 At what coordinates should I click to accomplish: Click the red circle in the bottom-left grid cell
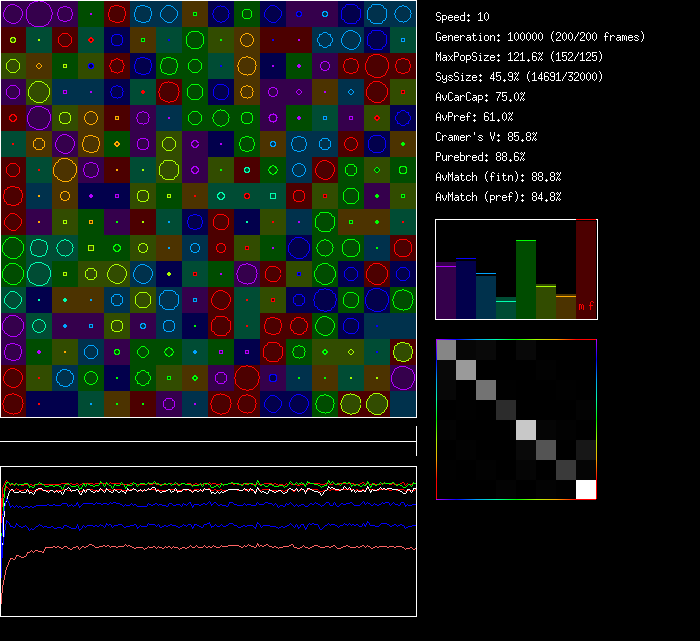coord(13,404)
